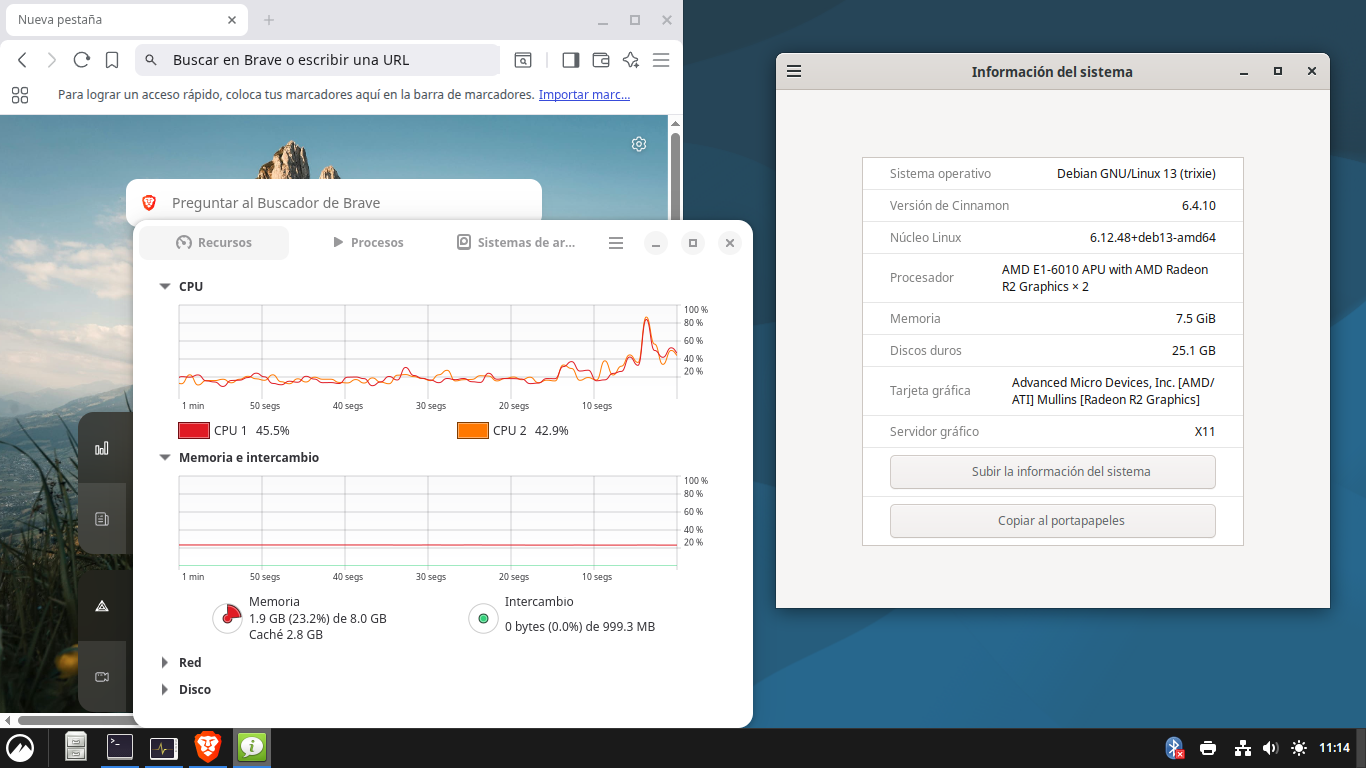Open Leo AI assistant icon

pyautogui.click(x=630, y=60)
